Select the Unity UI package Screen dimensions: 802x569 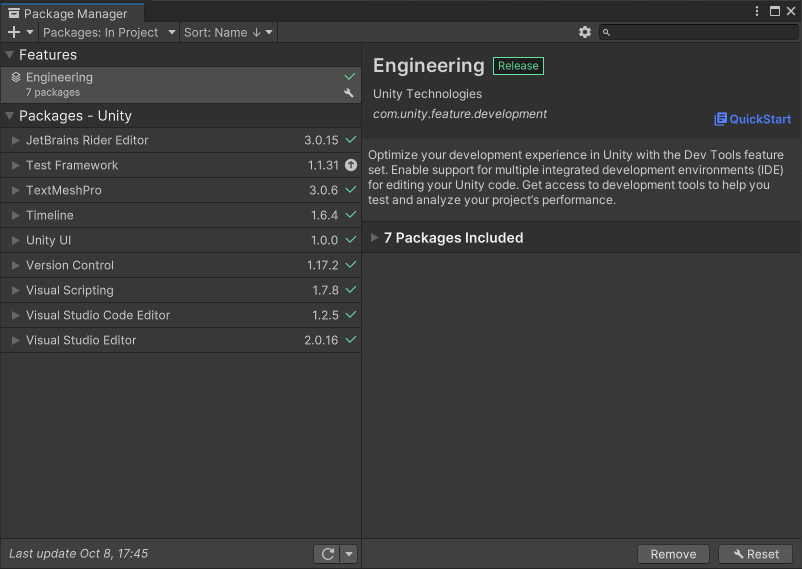pyautogui.click(x=181, y=240)
